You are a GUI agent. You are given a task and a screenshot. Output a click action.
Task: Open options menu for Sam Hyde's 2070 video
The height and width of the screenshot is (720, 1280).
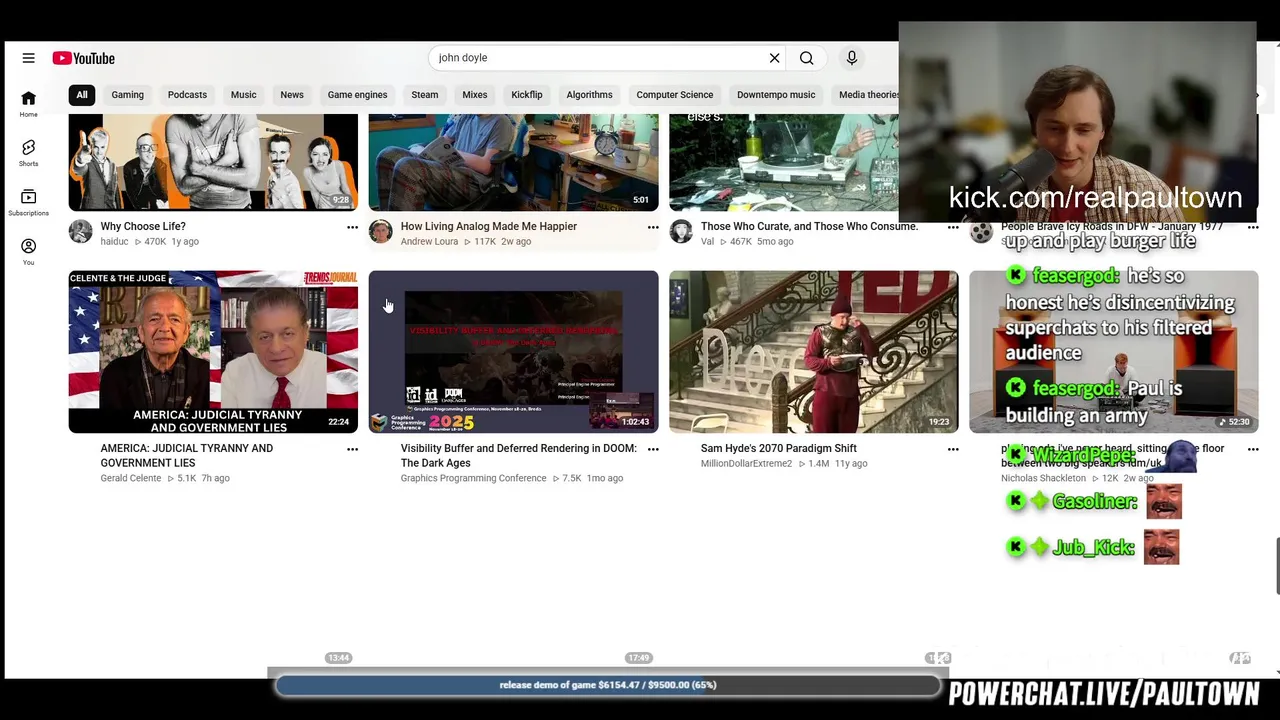click(x=953, y=449)
